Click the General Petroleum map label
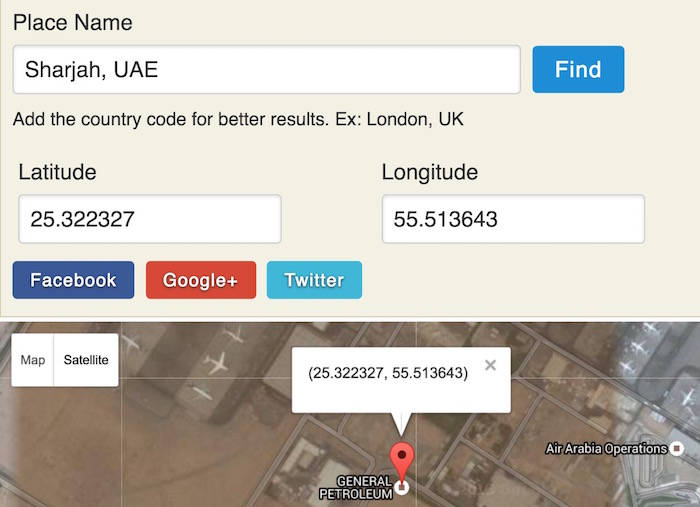 tap(356, 488)
